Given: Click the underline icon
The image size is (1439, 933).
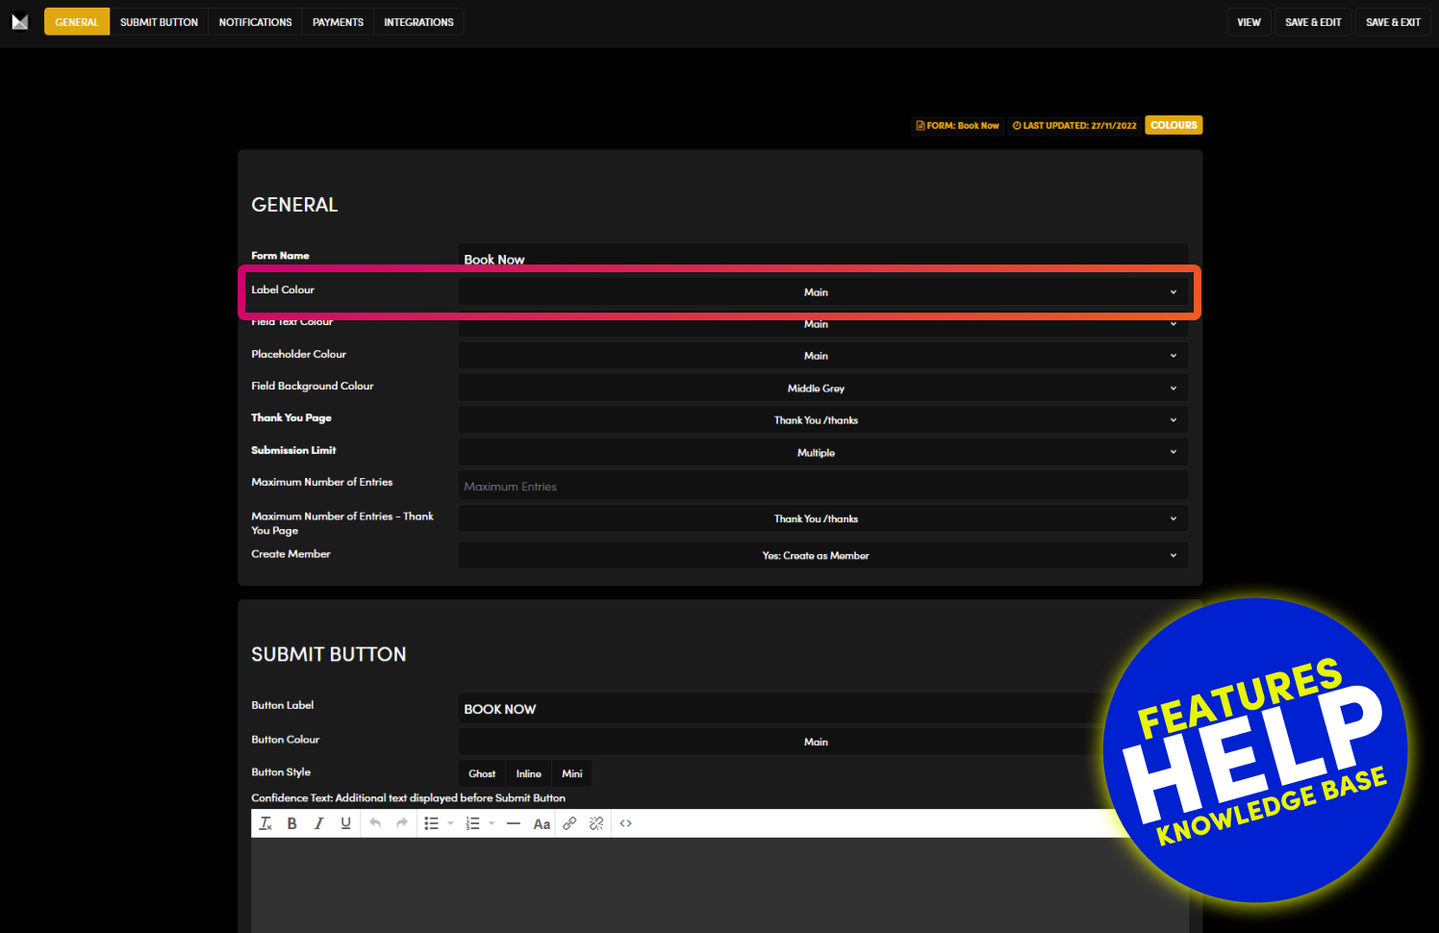Looking at the screenshot, I should (345, 823).
